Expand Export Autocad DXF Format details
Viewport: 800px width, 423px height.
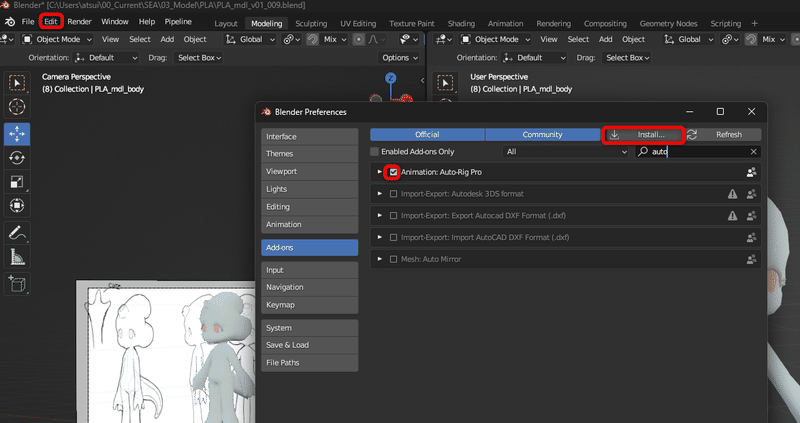[379, 216]
